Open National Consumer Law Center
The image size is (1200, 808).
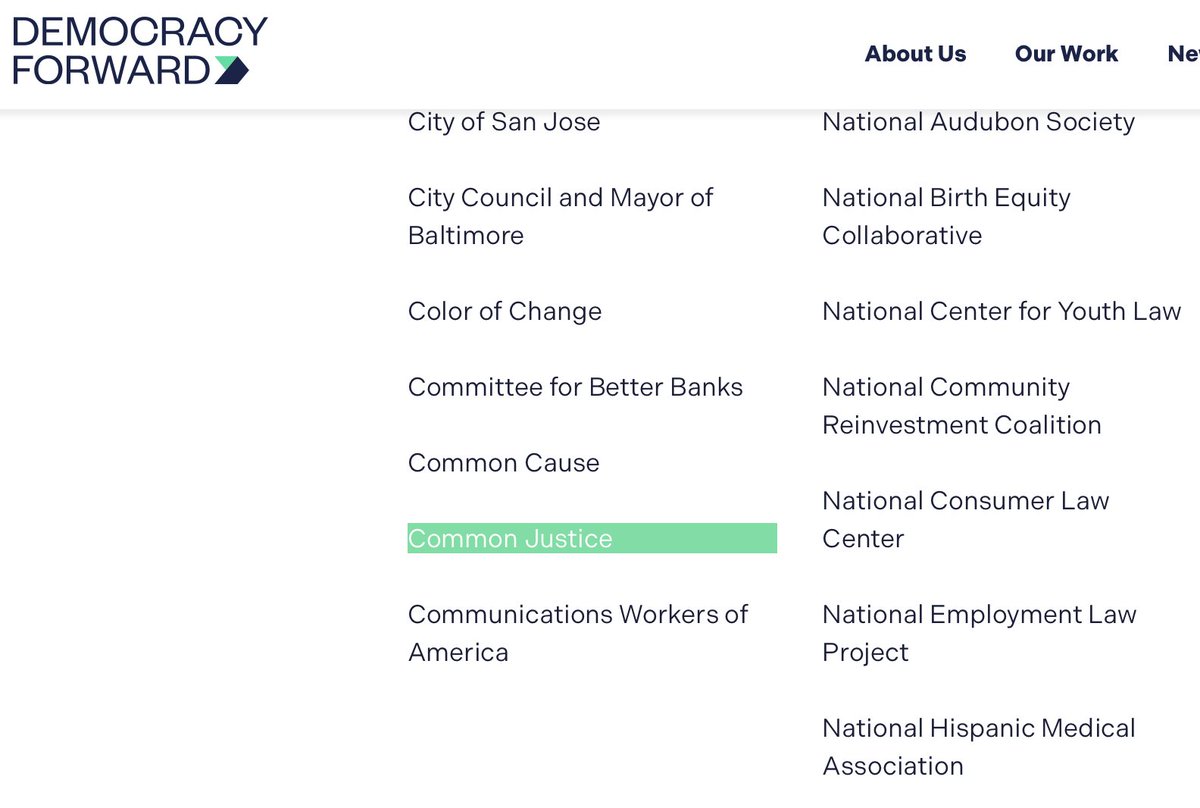coord(965,519)
